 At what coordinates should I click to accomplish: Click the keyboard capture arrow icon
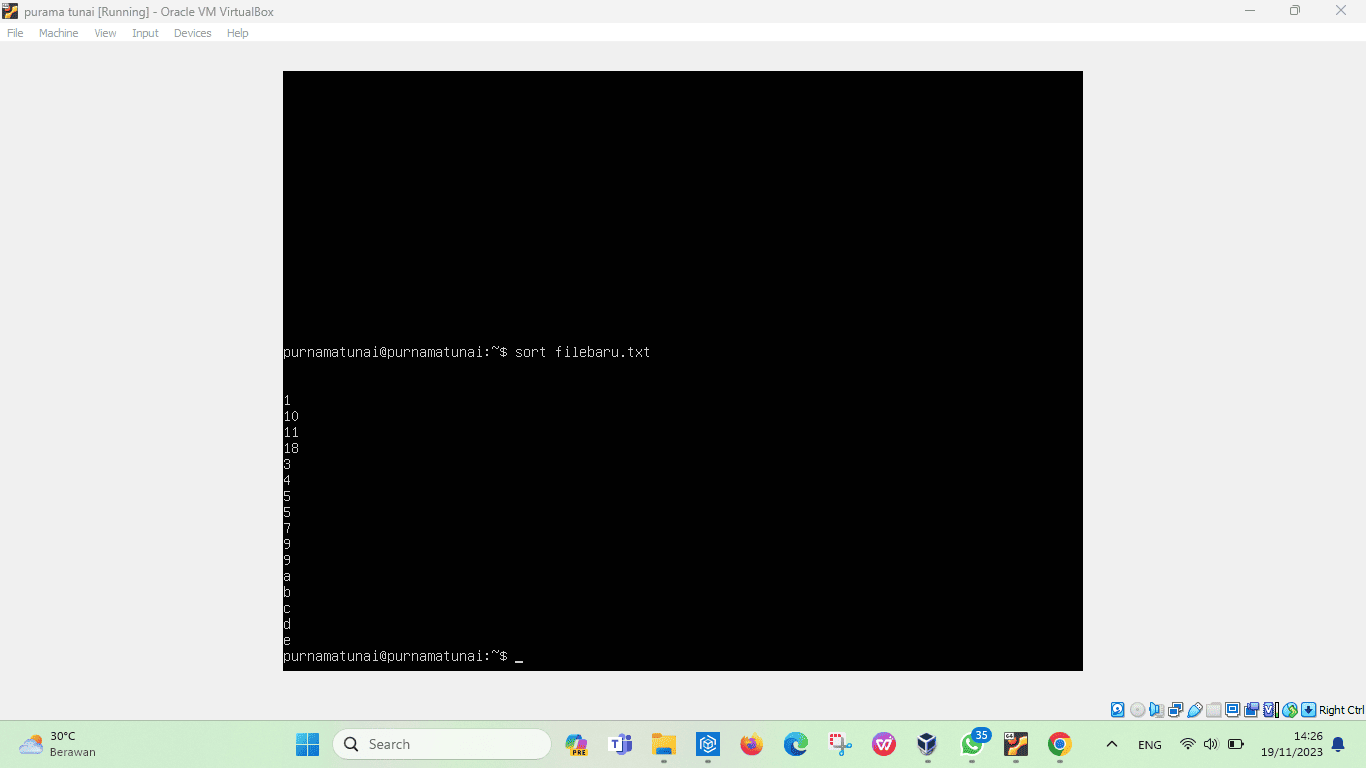[x=1308, y=710]
